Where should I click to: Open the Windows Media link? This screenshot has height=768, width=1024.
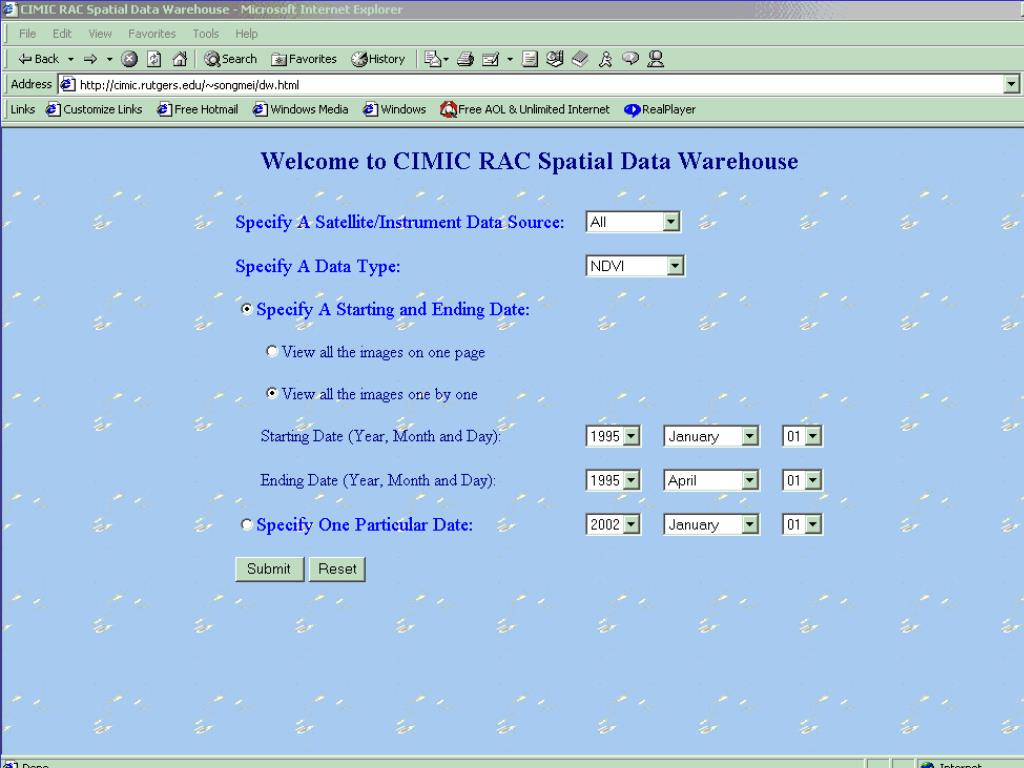point(300,110)
